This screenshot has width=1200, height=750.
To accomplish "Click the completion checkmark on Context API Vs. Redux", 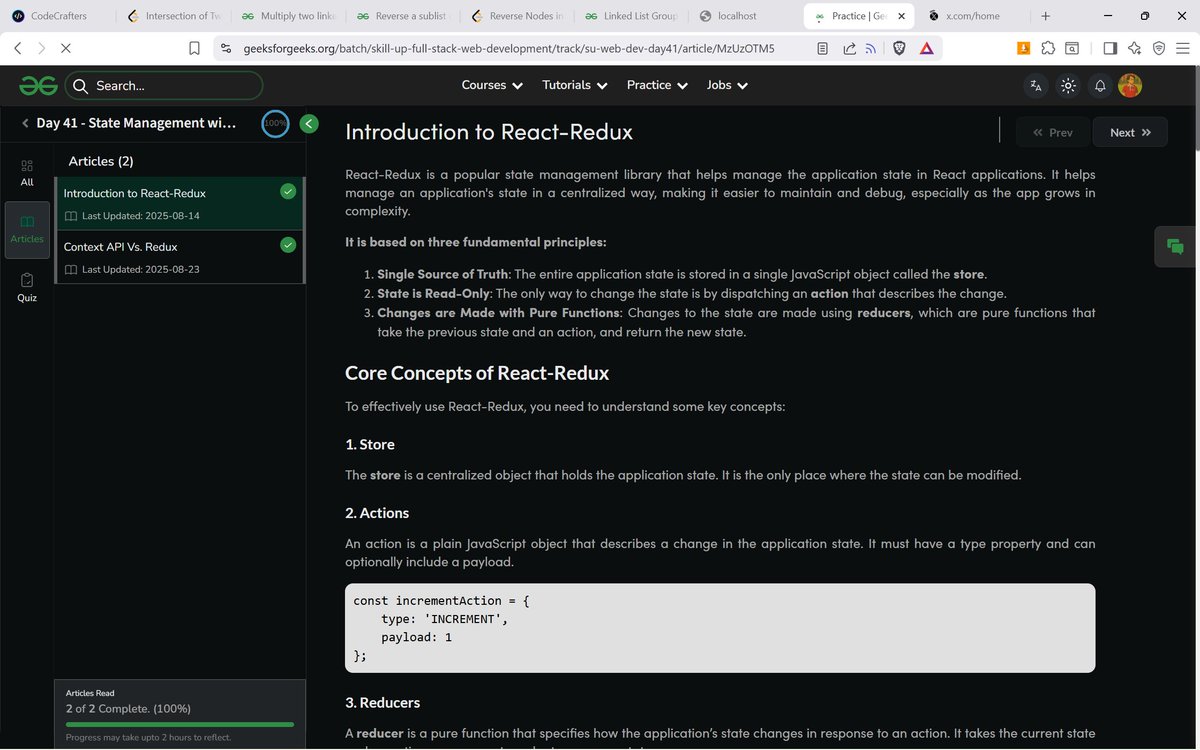I will point(288,244).
